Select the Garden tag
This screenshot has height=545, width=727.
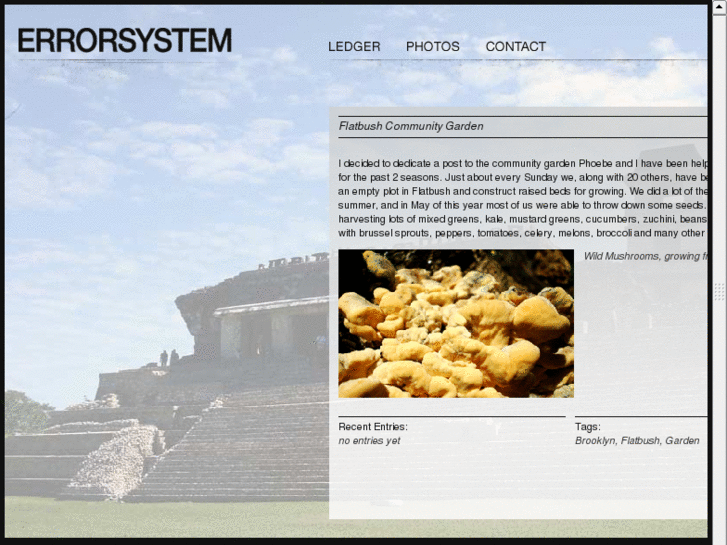(x=682, y=441)
